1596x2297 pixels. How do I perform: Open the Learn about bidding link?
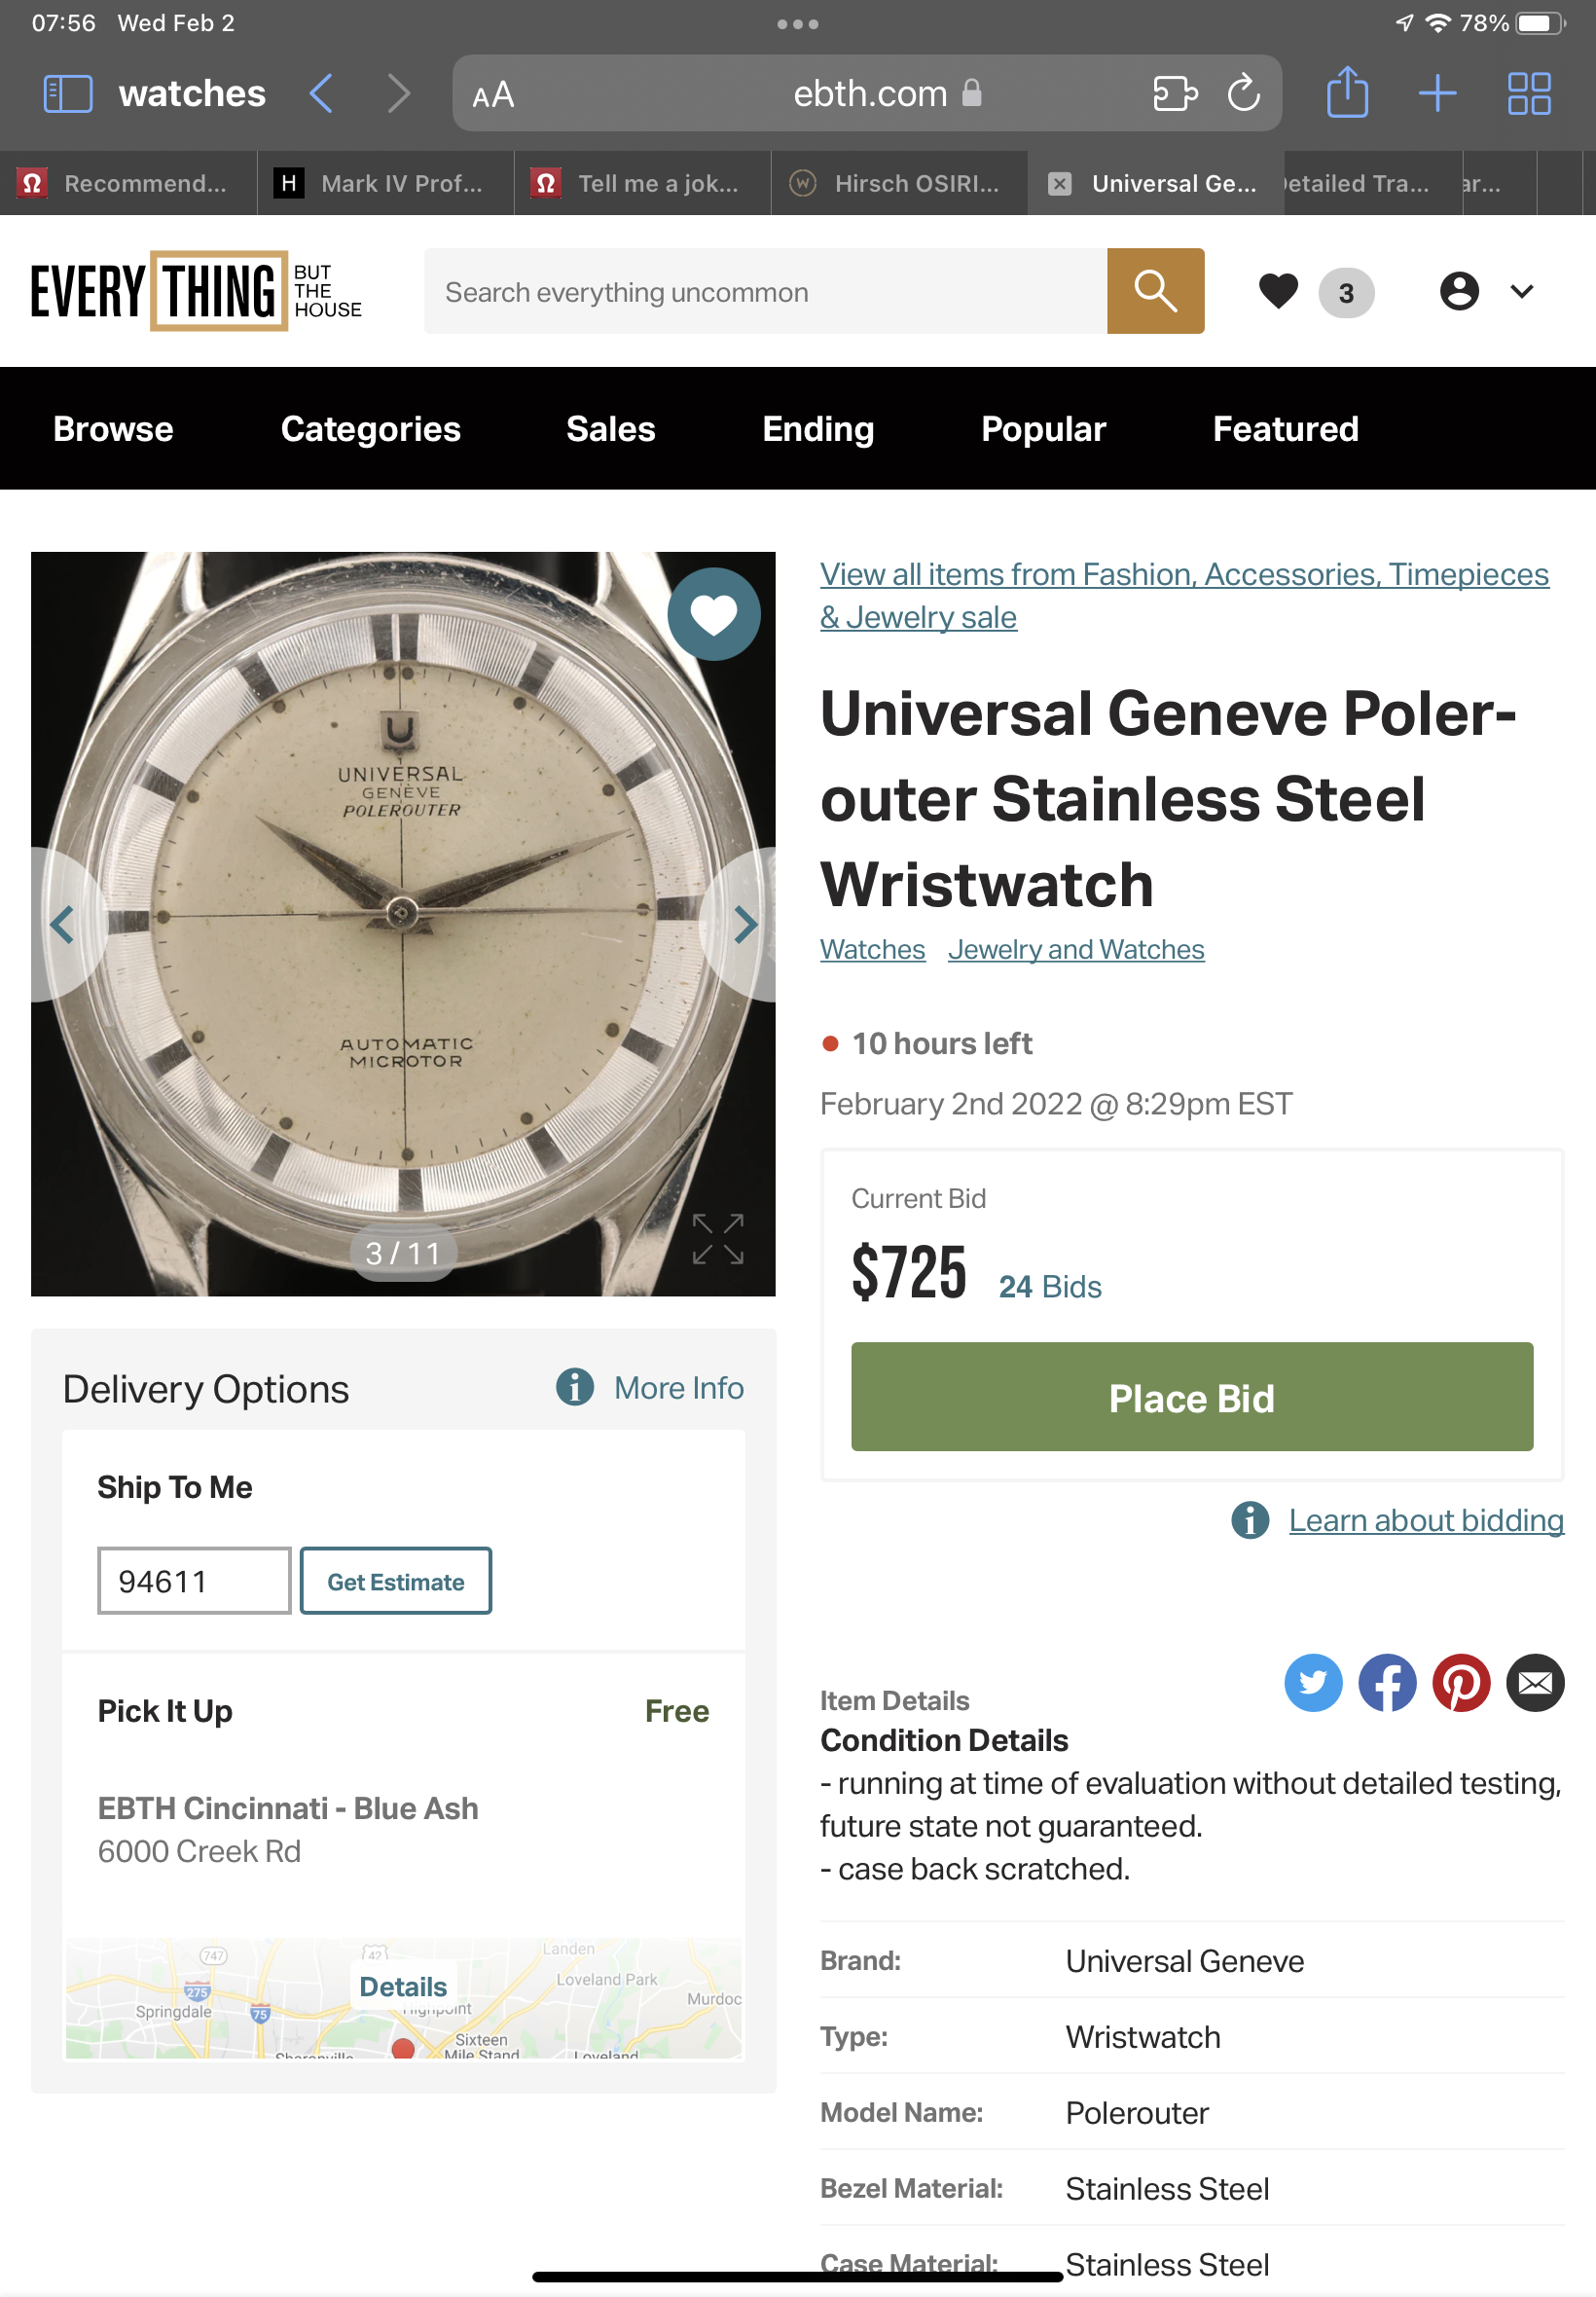coord(1425,1520)
